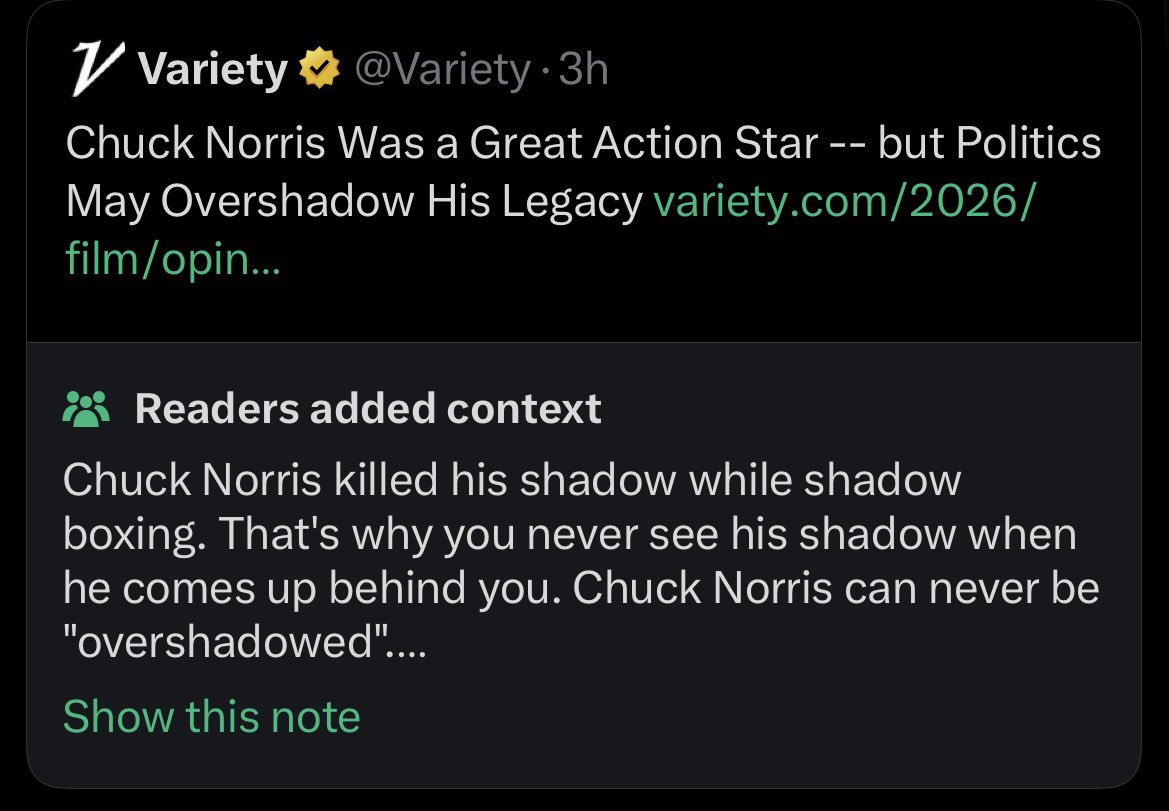The height and width of the screenshot is (811, 1169).
Task: Select the Variety display name
Action: tap(213, 68)
